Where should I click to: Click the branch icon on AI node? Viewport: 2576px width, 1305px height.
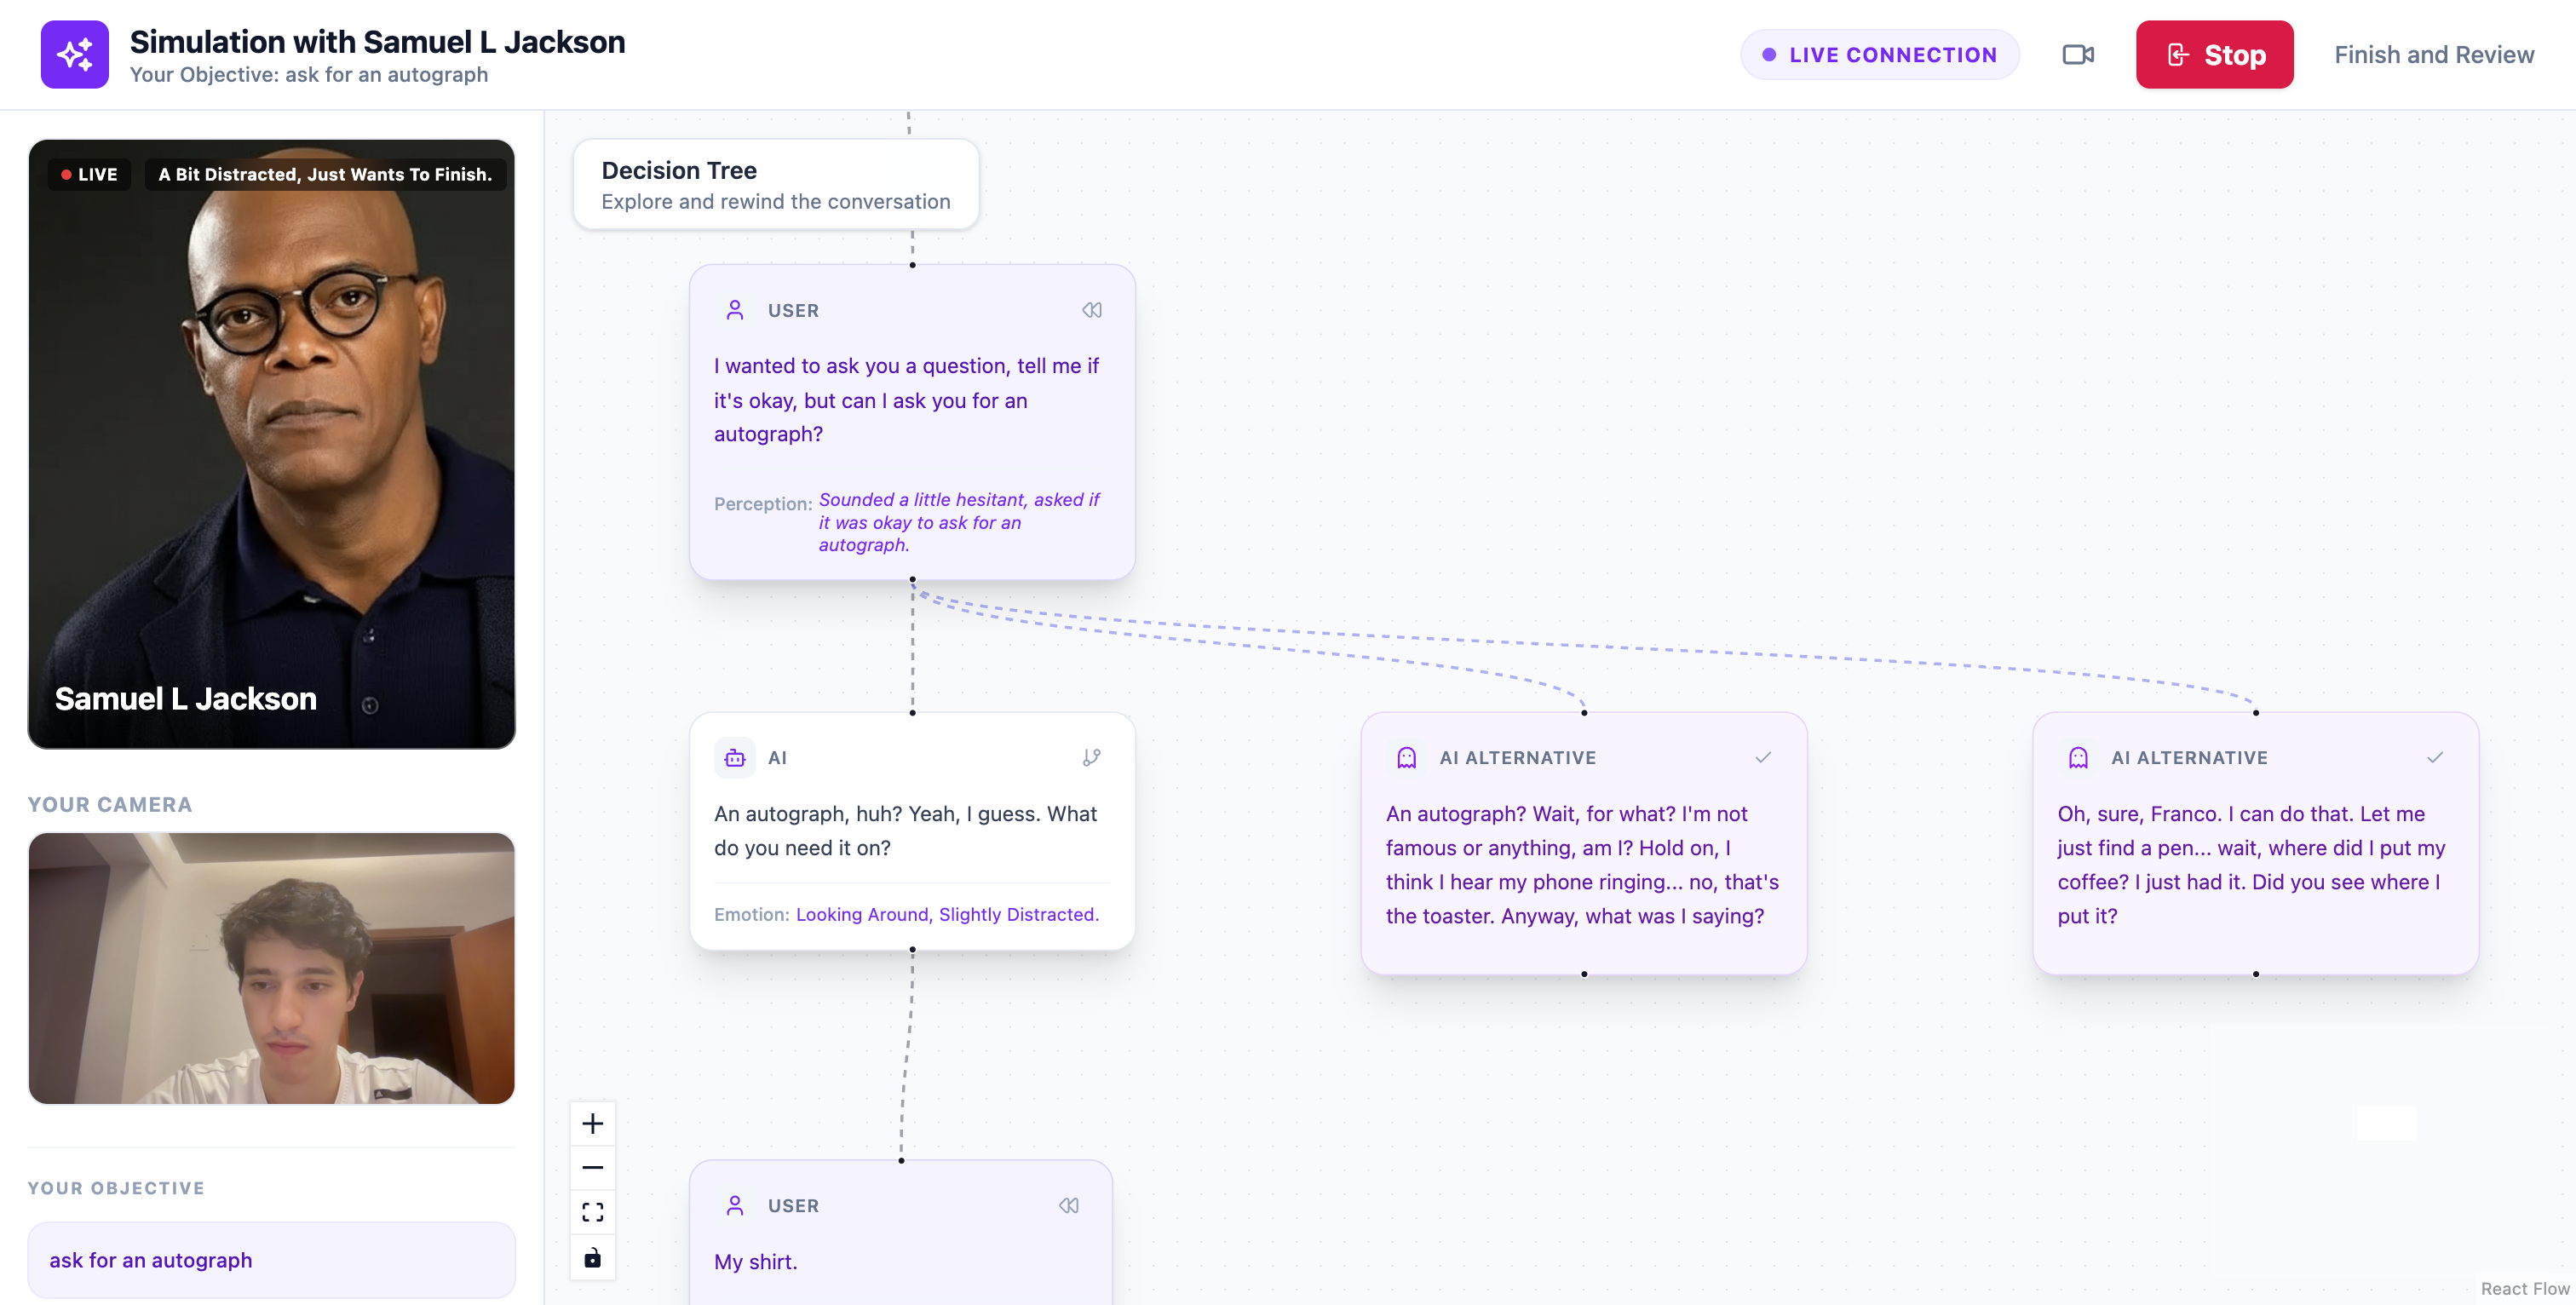(x=1091, y=758)
